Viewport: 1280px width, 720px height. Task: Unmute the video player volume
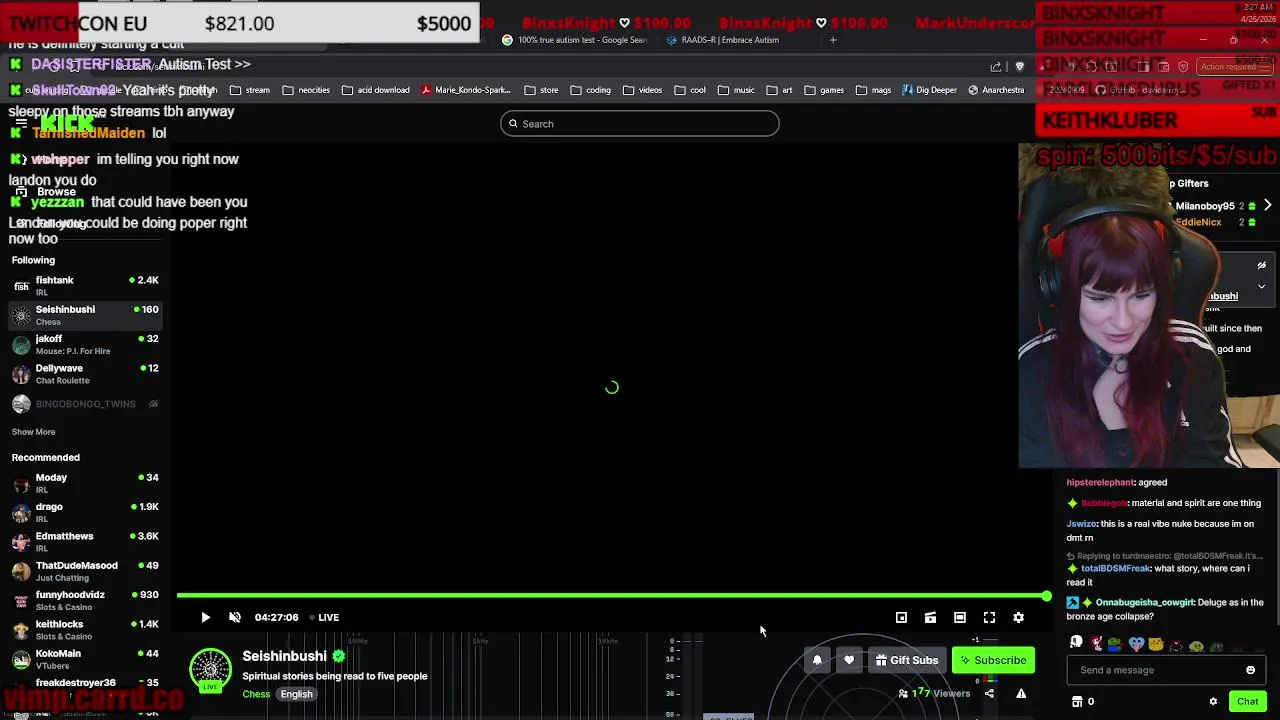coord(235,617)
